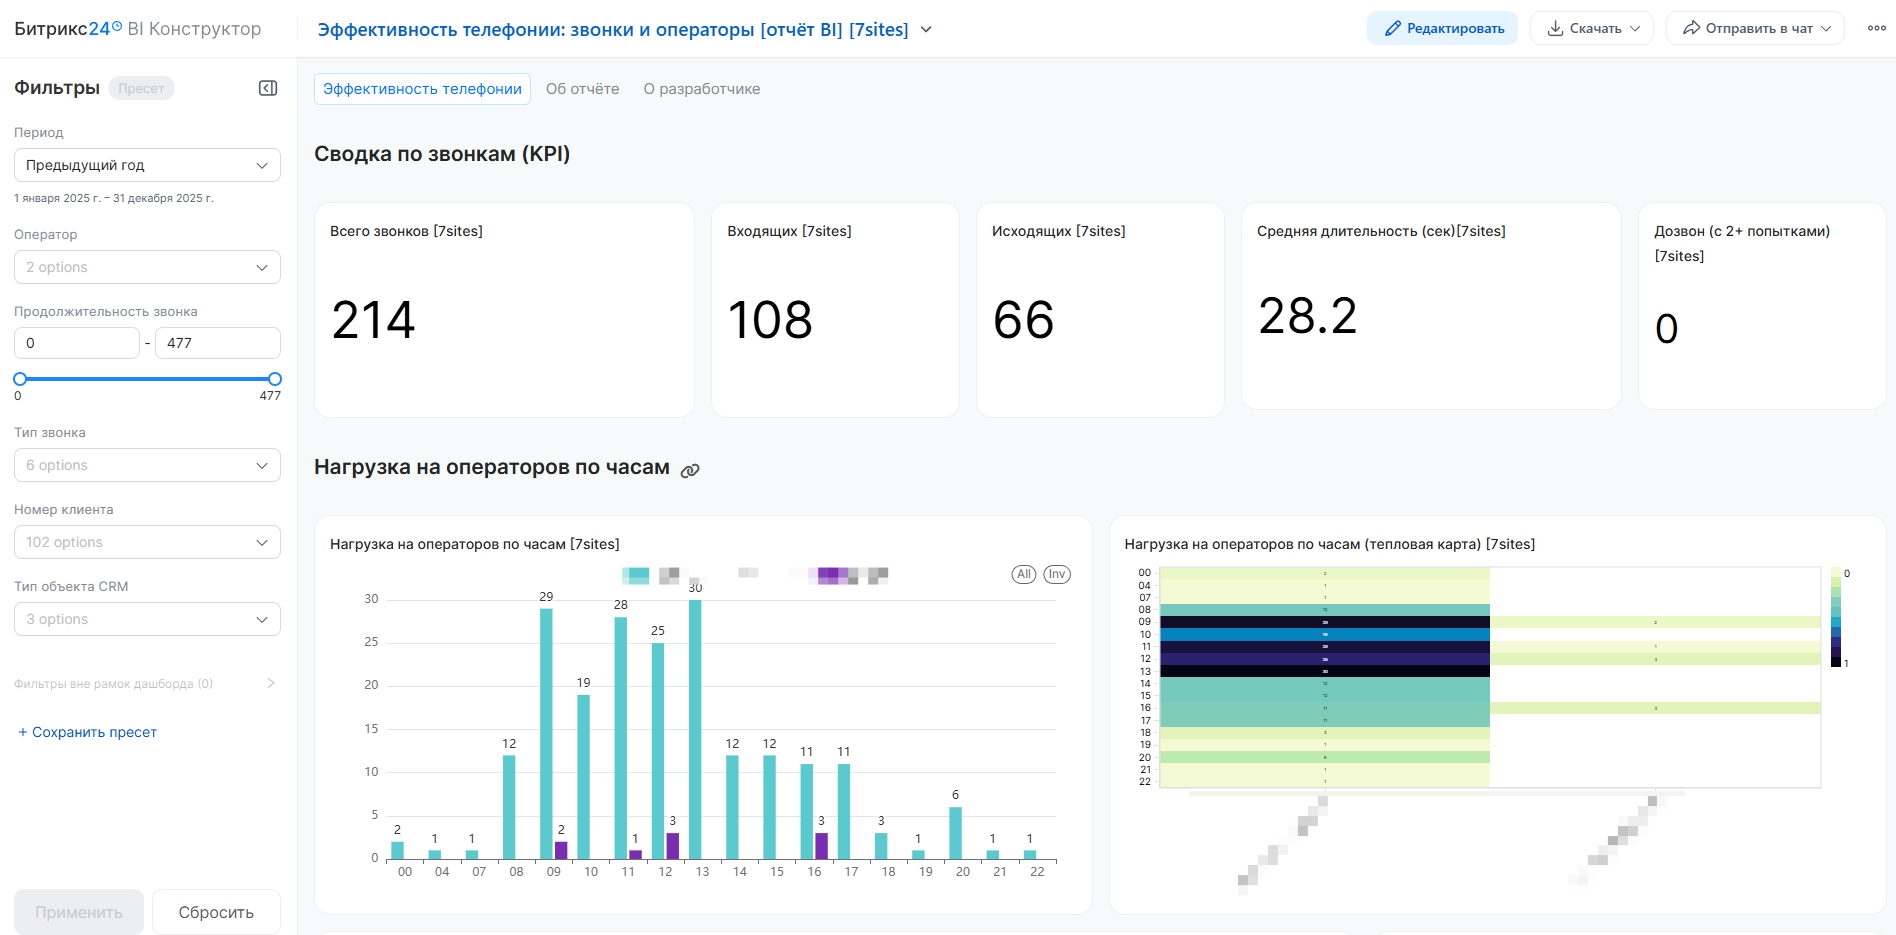Collapse the Фильтры sidebar panel icon
The image size is (1896, 935).
268,88
